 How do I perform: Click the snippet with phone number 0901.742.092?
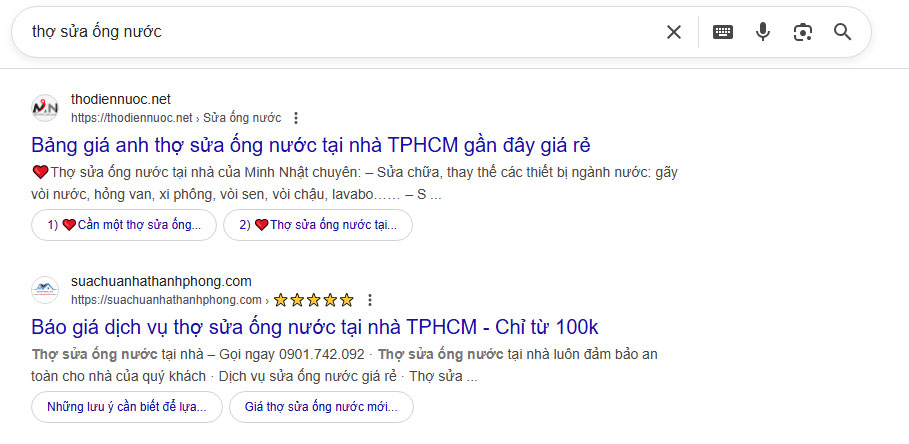344,365
